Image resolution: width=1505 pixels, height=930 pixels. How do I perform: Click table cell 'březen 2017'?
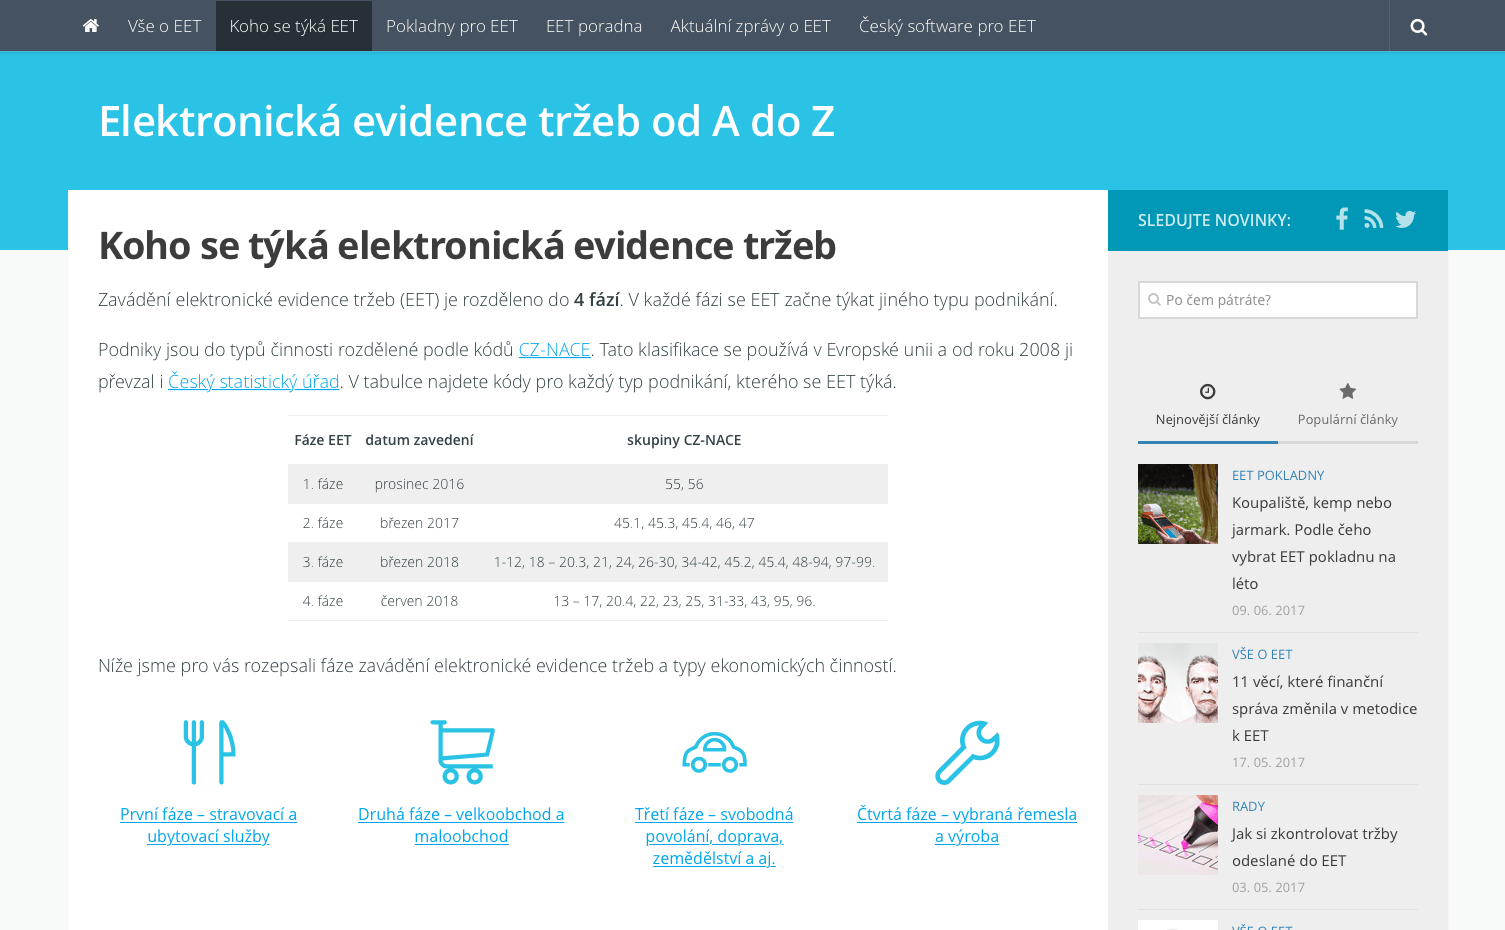419,523
